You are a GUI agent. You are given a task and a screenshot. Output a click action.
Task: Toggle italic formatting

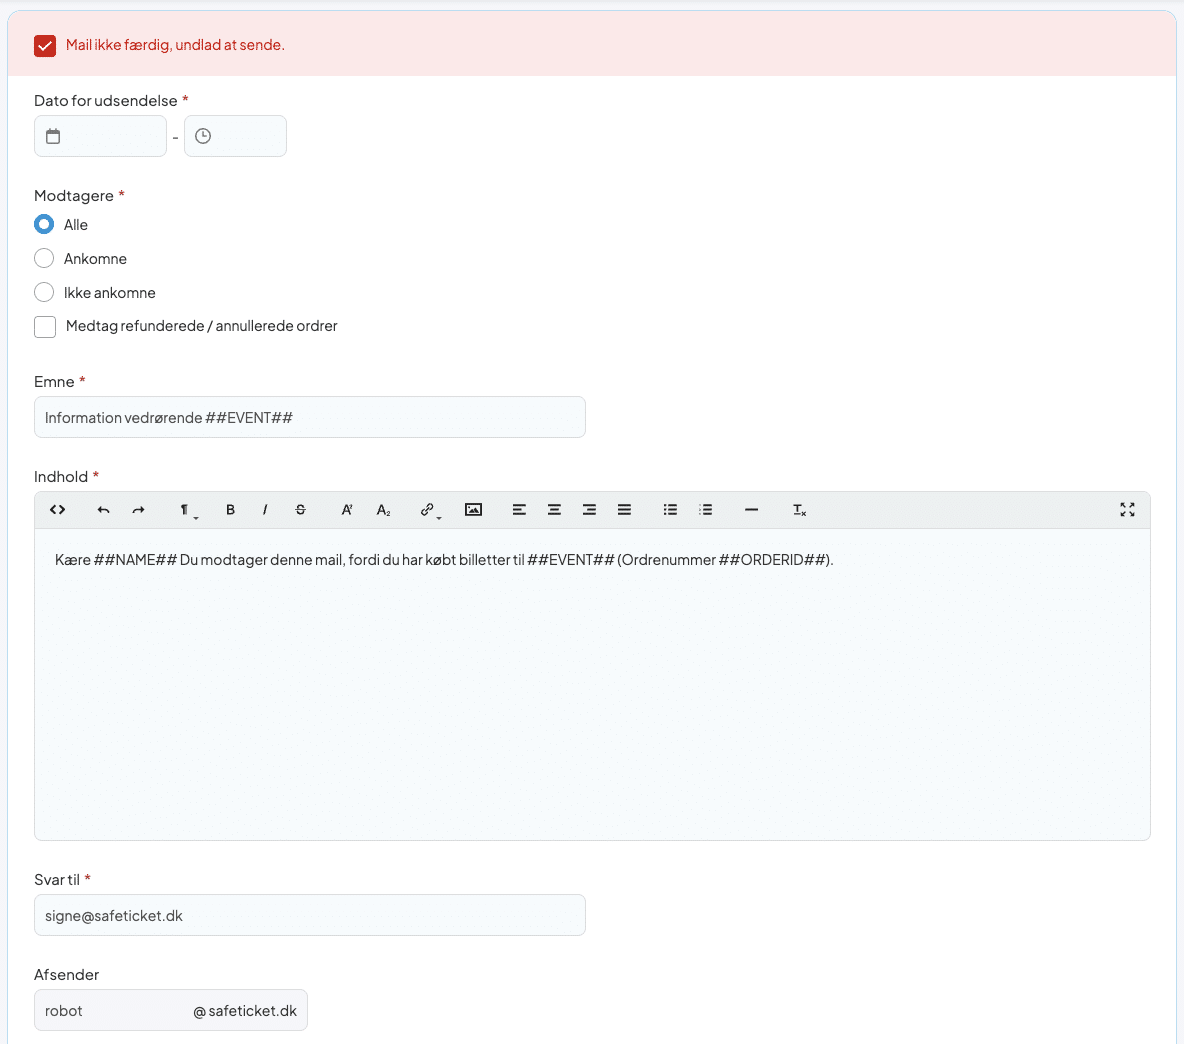click(x=265, y=510)
